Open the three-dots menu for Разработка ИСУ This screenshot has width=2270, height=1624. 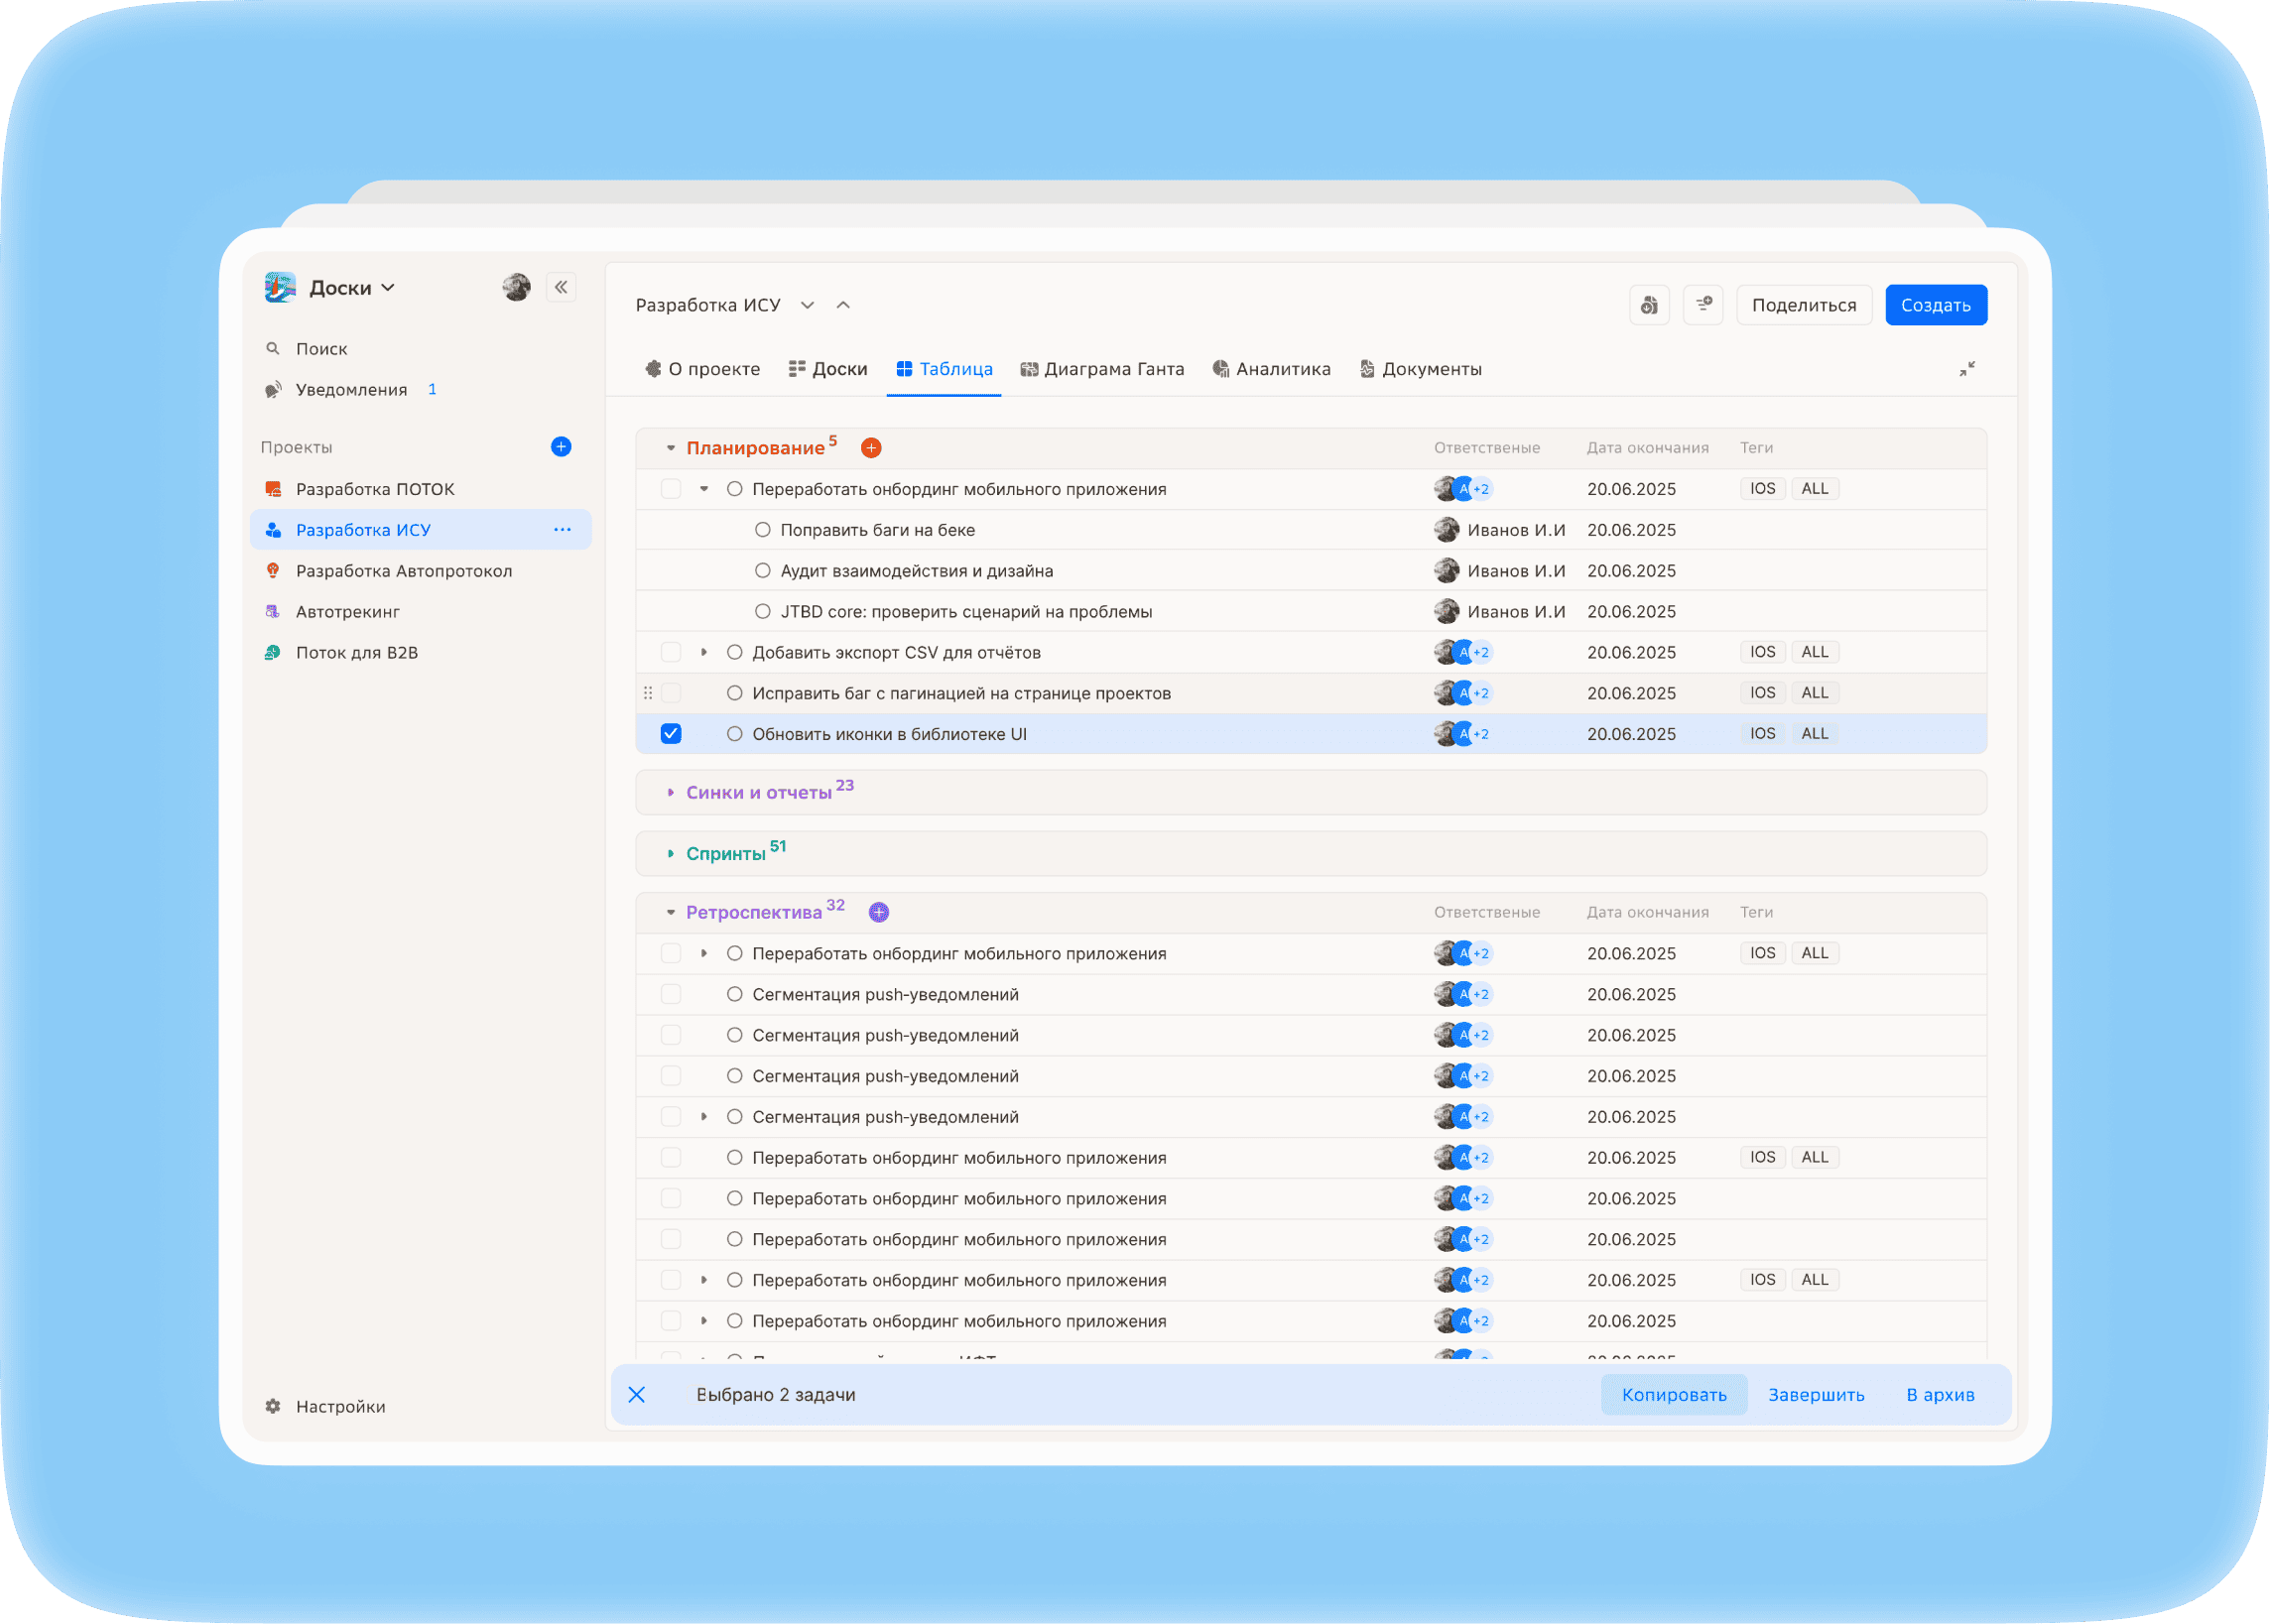click(563, 530)
